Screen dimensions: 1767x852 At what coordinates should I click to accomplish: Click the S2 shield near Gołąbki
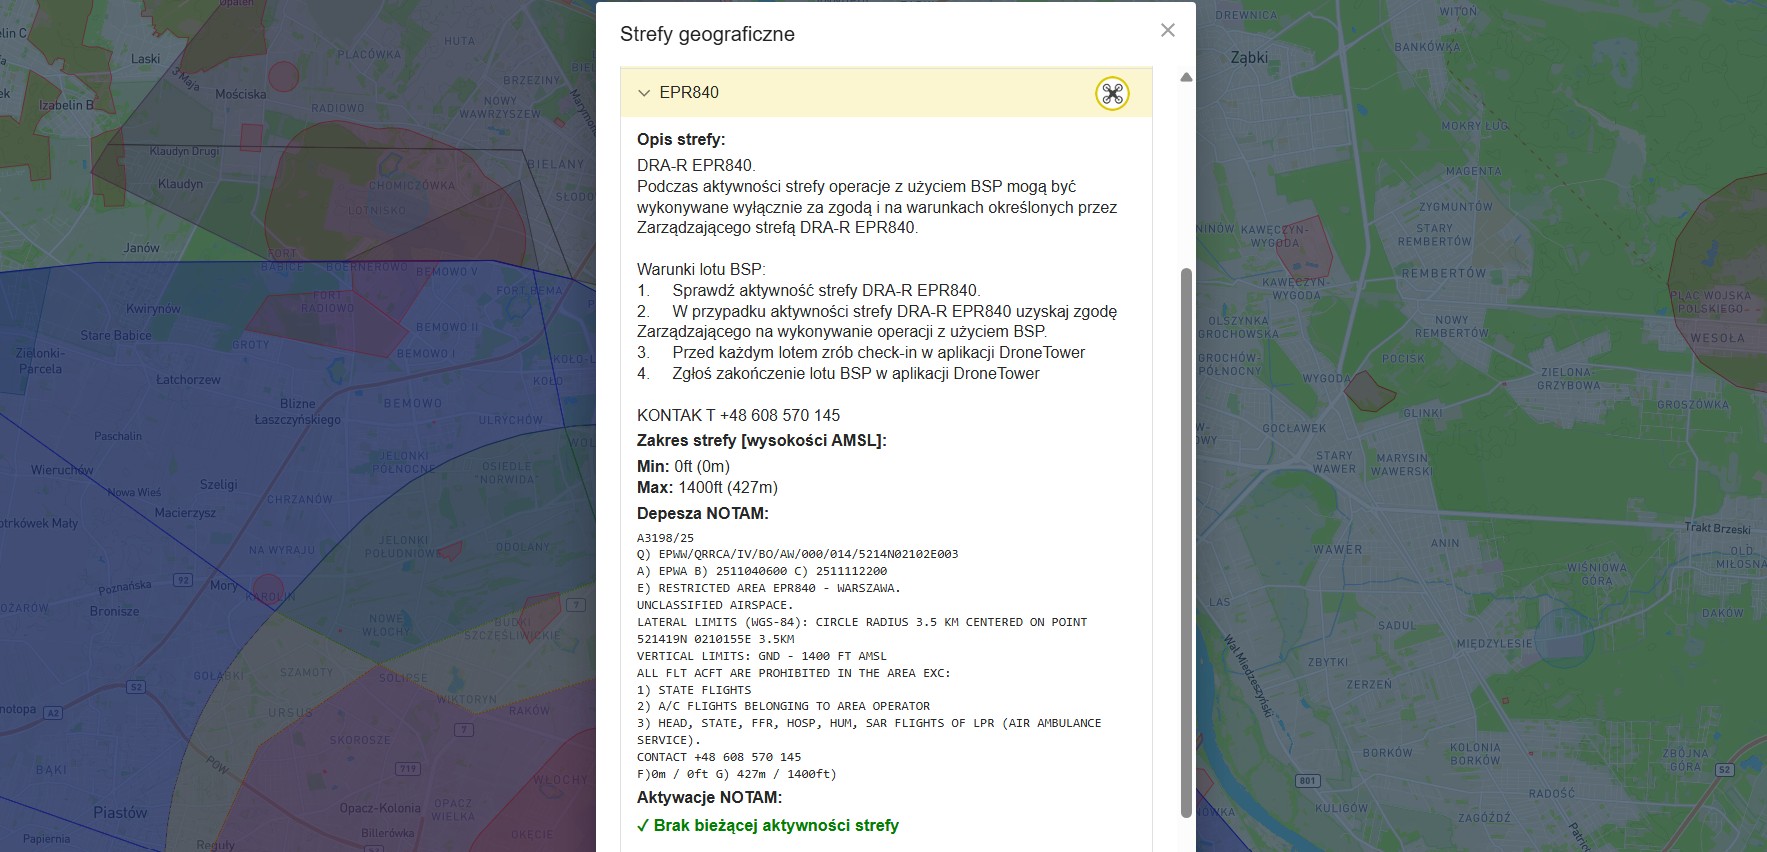point(136,687)
